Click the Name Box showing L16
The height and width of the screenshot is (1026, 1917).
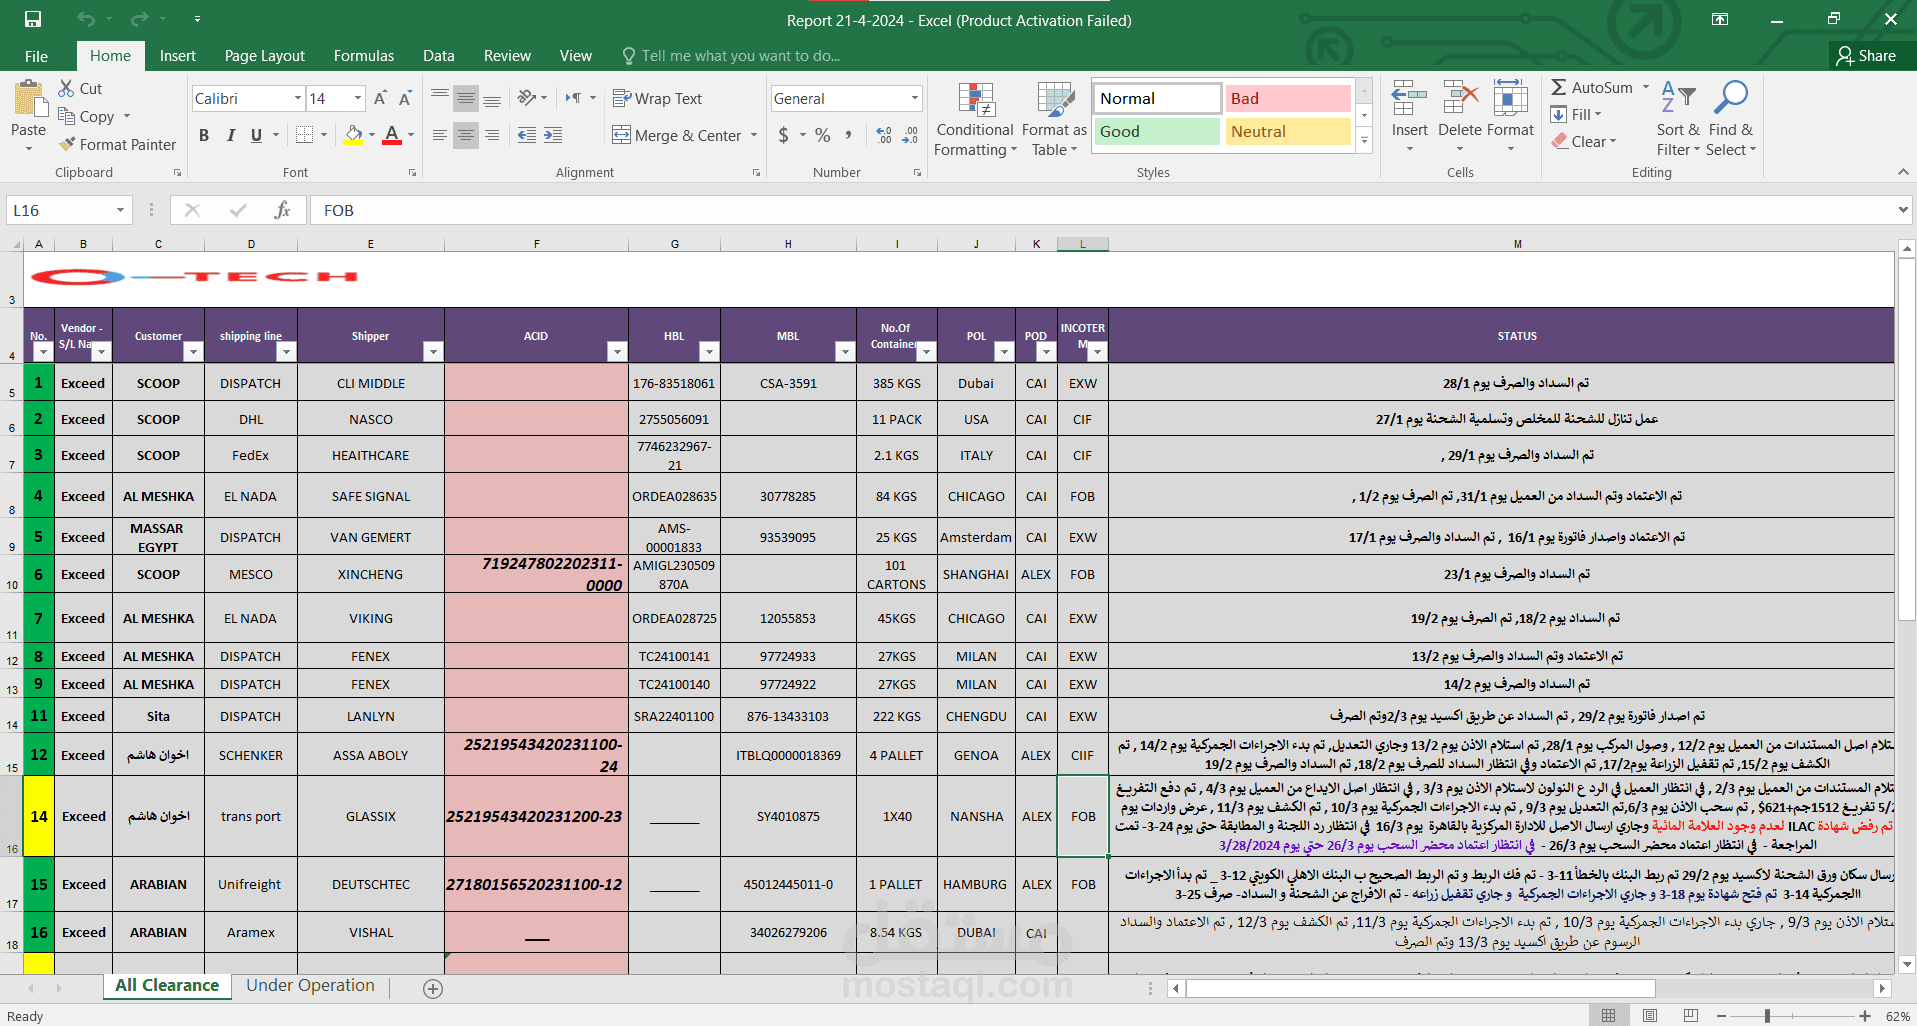click(69, 210)
